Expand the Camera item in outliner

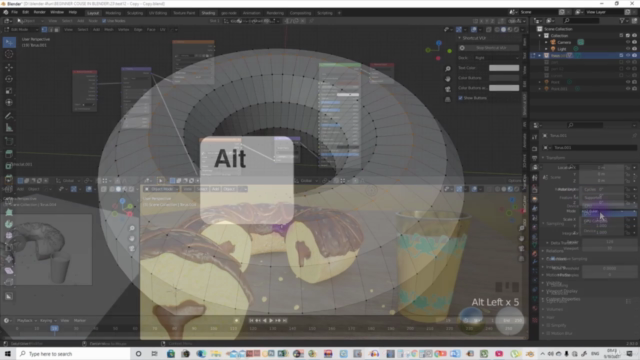[x=547, y=42]
